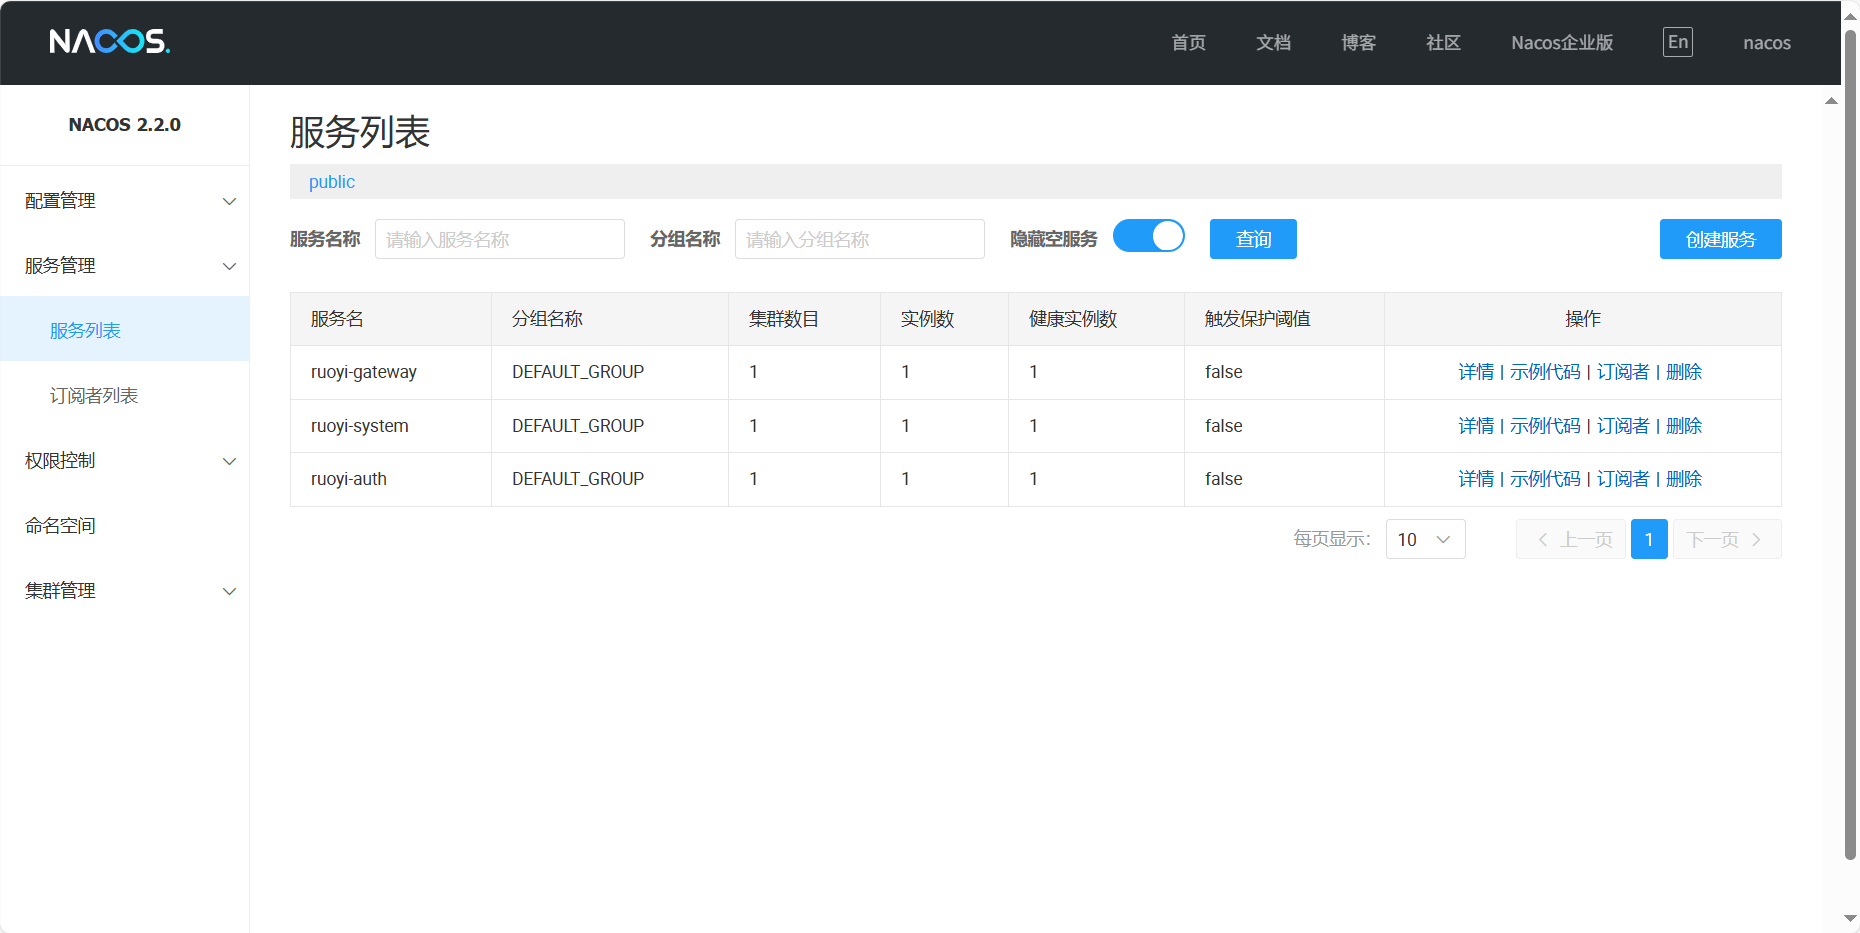Click the 下一页 pagination button
The image size is (1860, 933).
pos(1727,539)
